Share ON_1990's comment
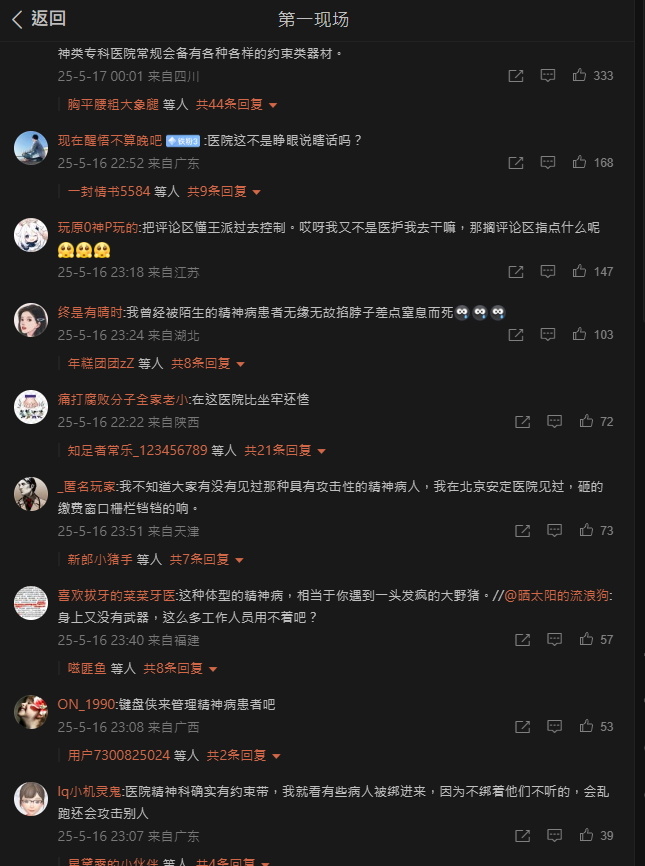Image resolution: width=645 pixels, height=866 pixels. (x=522, y=726)
